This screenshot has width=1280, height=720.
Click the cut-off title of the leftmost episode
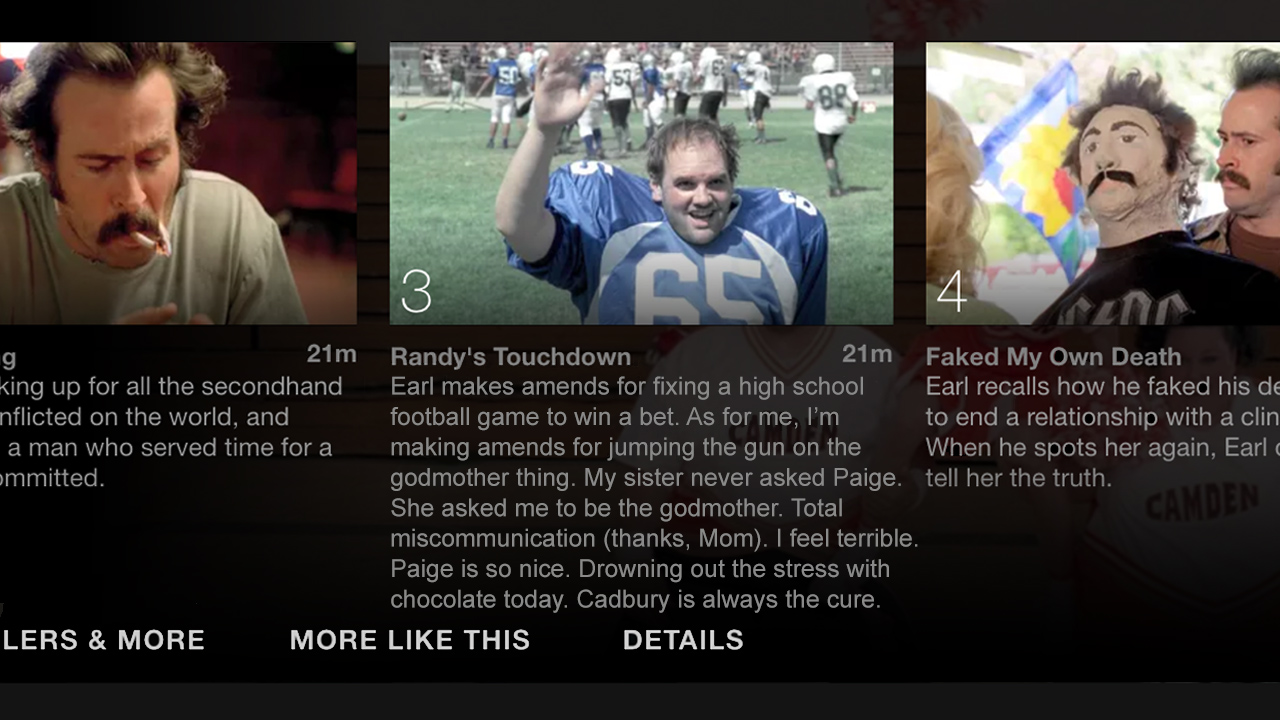[x=8, y=358]
